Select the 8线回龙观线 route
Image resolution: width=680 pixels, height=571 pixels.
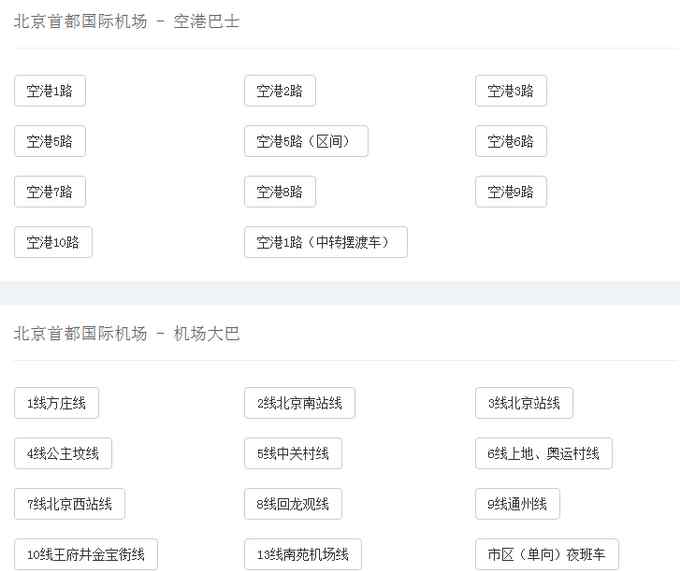pos(293,504)
